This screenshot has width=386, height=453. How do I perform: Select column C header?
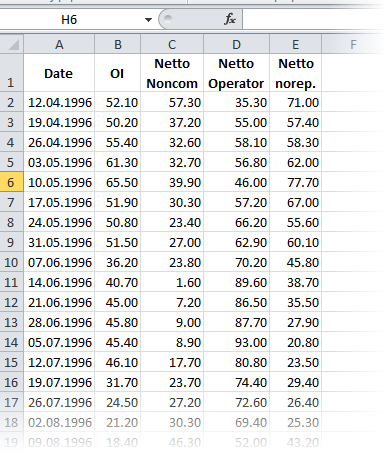(172, 44)
